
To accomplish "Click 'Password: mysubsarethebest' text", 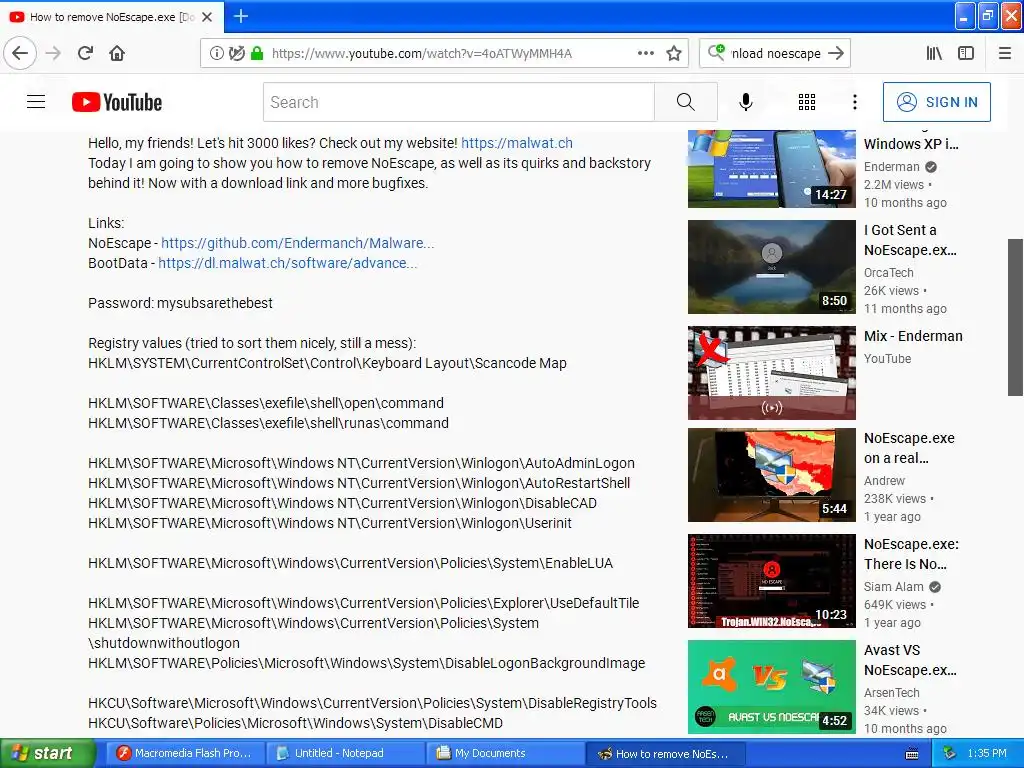I will pos(180,303).
